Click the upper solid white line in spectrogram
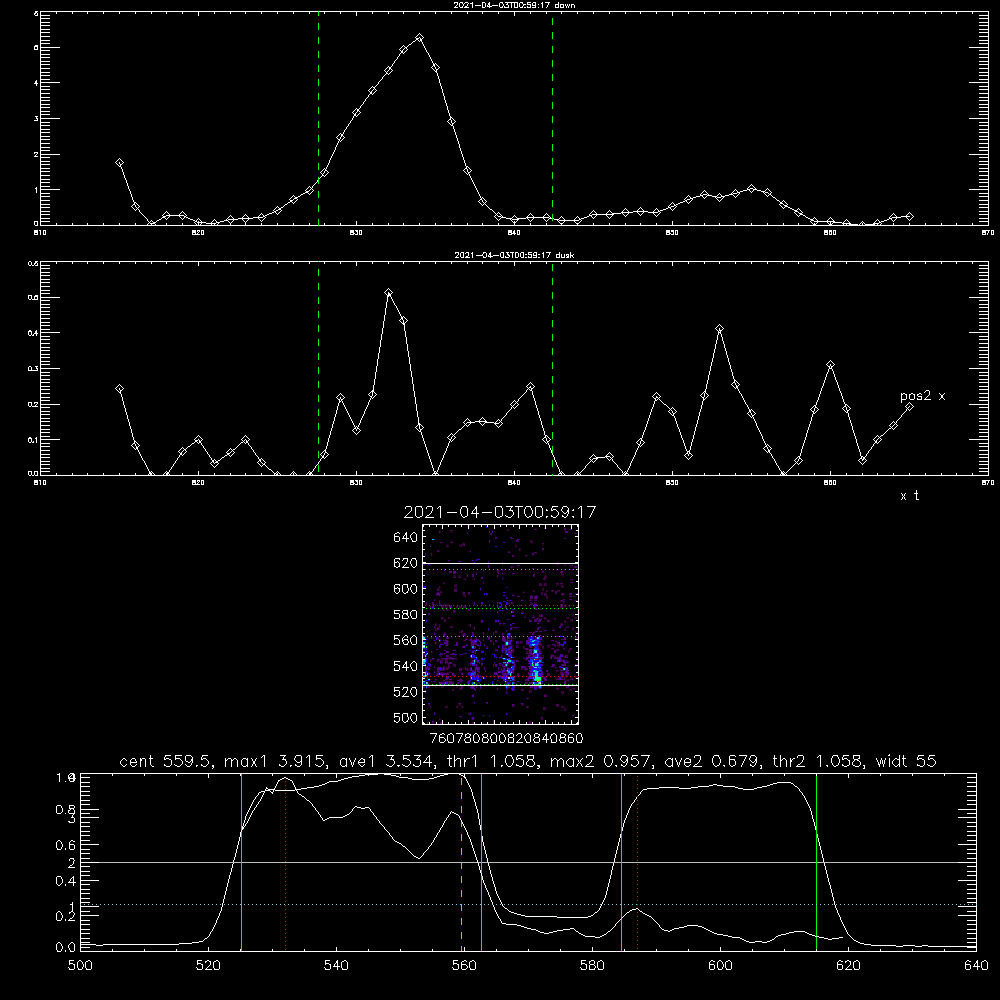Viewport: 1000px width, 1000px height. (x=500, y=563)
